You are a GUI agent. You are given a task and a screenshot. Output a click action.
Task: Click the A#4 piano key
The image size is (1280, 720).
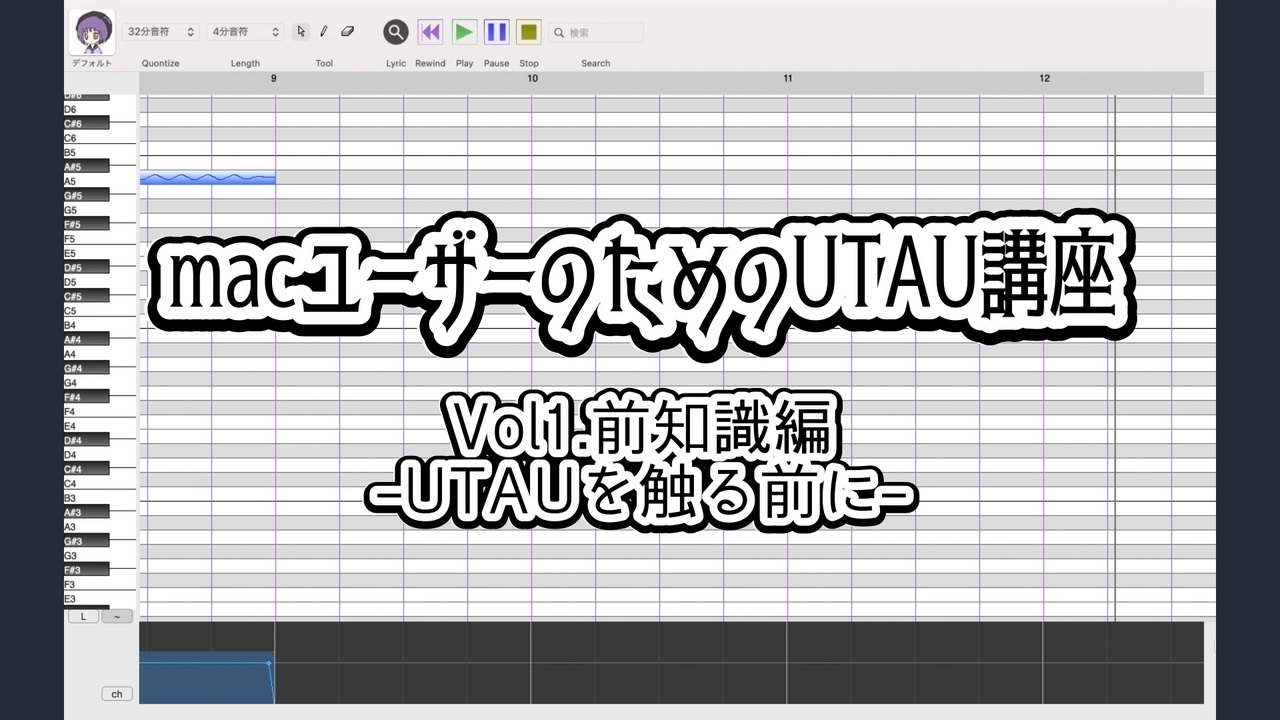pos(87,340)
